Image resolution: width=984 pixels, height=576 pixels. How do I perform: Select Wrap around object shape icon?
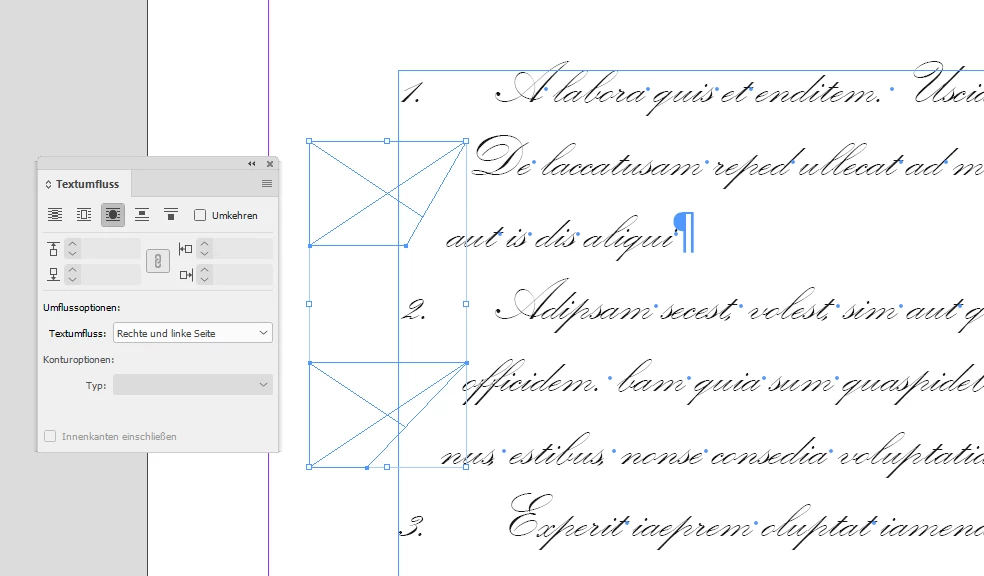(113, 215)
